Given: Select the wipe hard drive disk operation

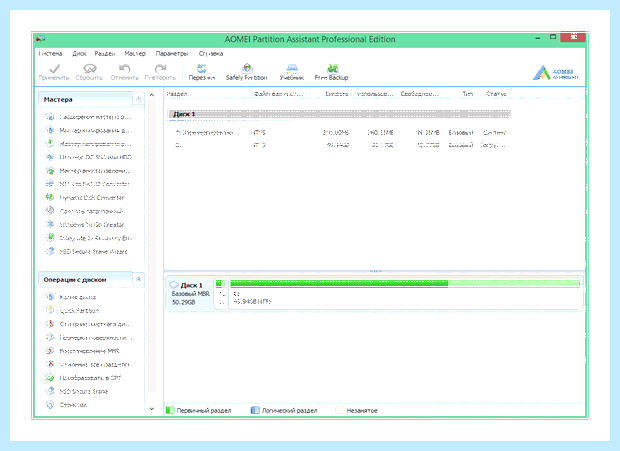Looking at the screenshot, I should point(89,324).
